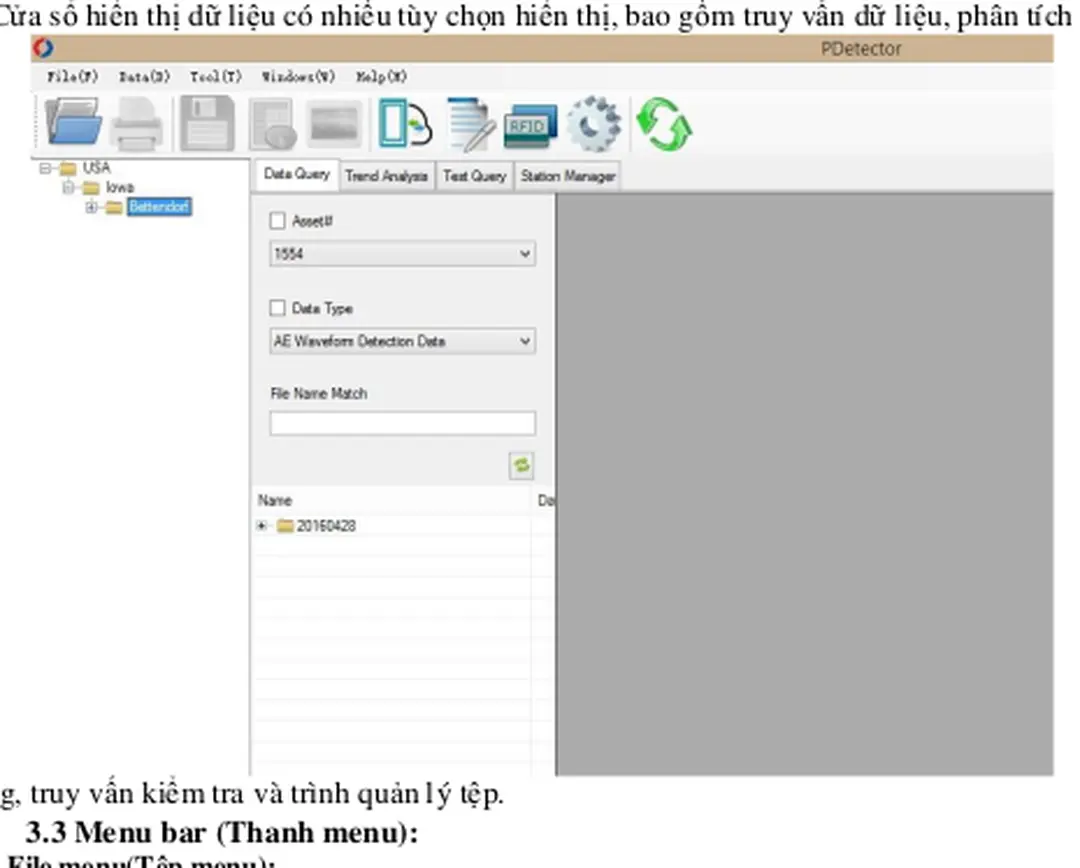Click the File Name Match text field
This screenshot has height=868, width=1080.
click(402, 423)
